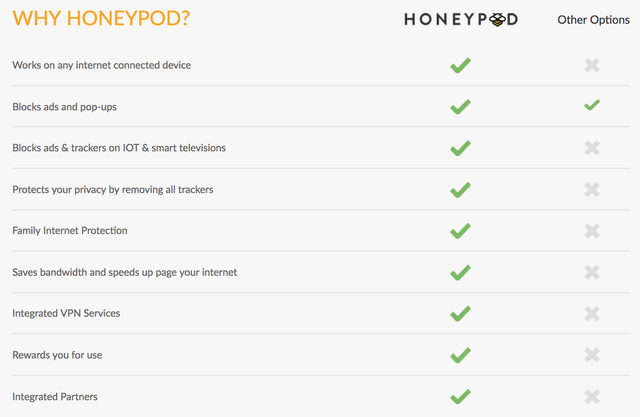The height and width of the screenshot is (417, 640).
Task: Click the gray X for Rewards you for use
Action: [x=592, y=355]
